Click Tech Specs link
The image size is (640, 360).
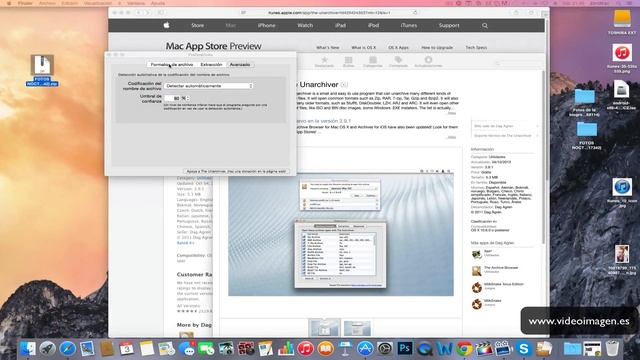click(476, 48)
